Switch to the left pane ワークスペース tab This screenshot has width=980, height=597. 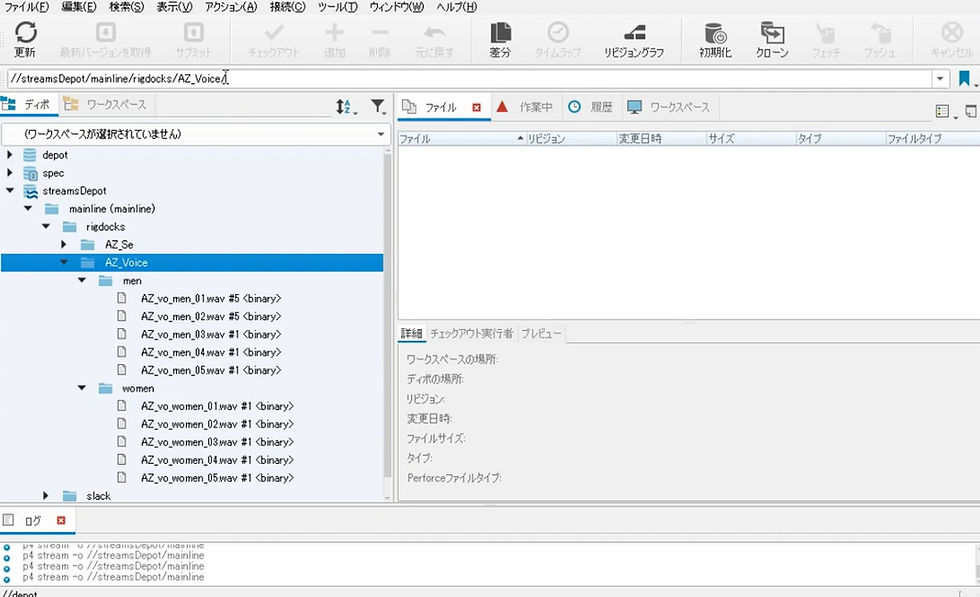(x=107, y=104)
